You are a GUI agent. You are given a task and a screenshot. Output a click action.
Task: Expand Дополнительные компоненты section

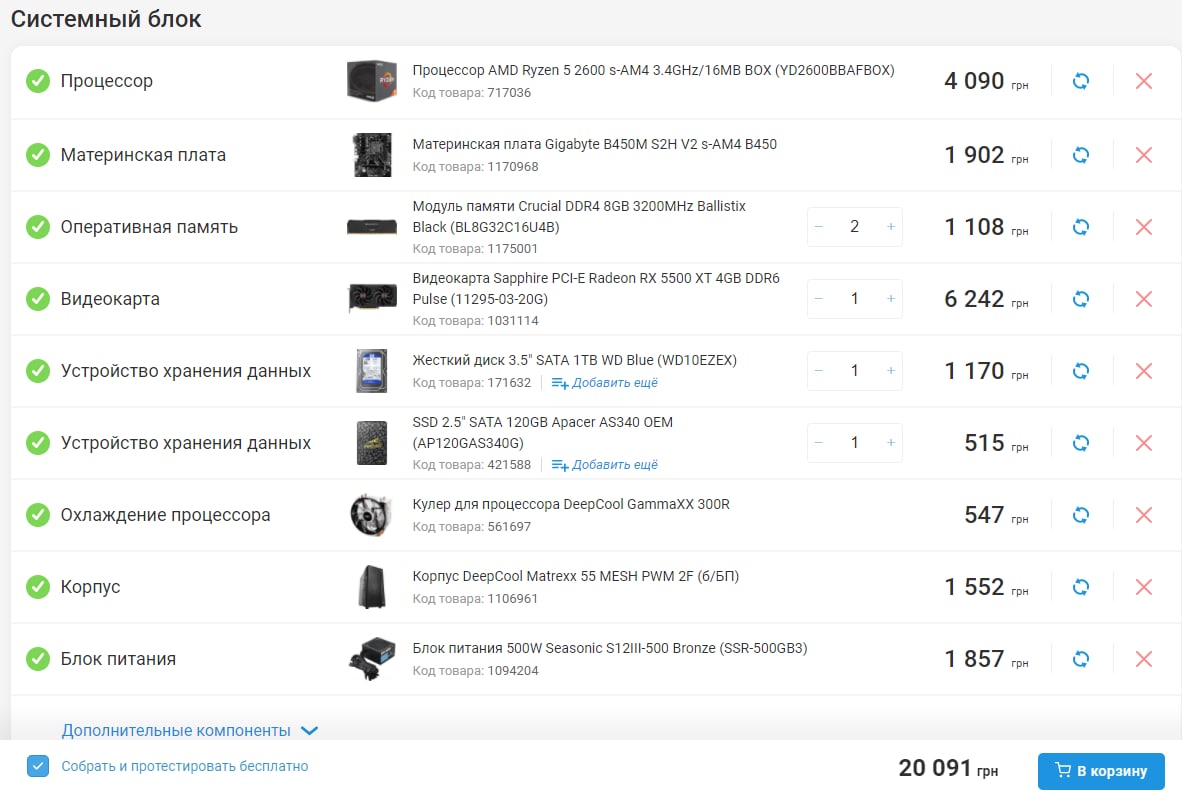click(189, 730)
